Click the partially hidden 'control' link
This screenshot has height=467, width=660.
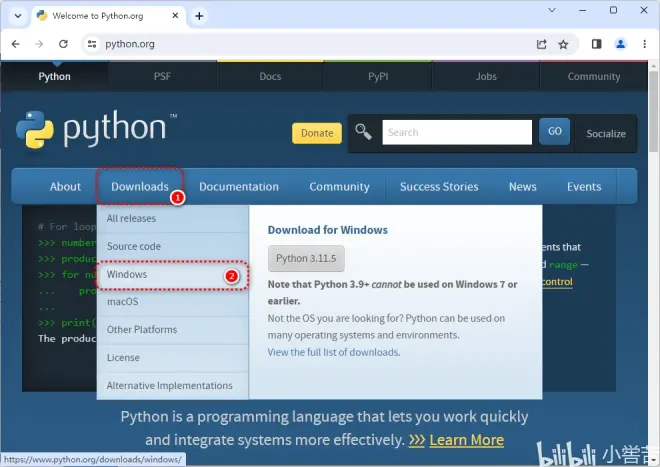pyautogui.click(x=557, y=282)
